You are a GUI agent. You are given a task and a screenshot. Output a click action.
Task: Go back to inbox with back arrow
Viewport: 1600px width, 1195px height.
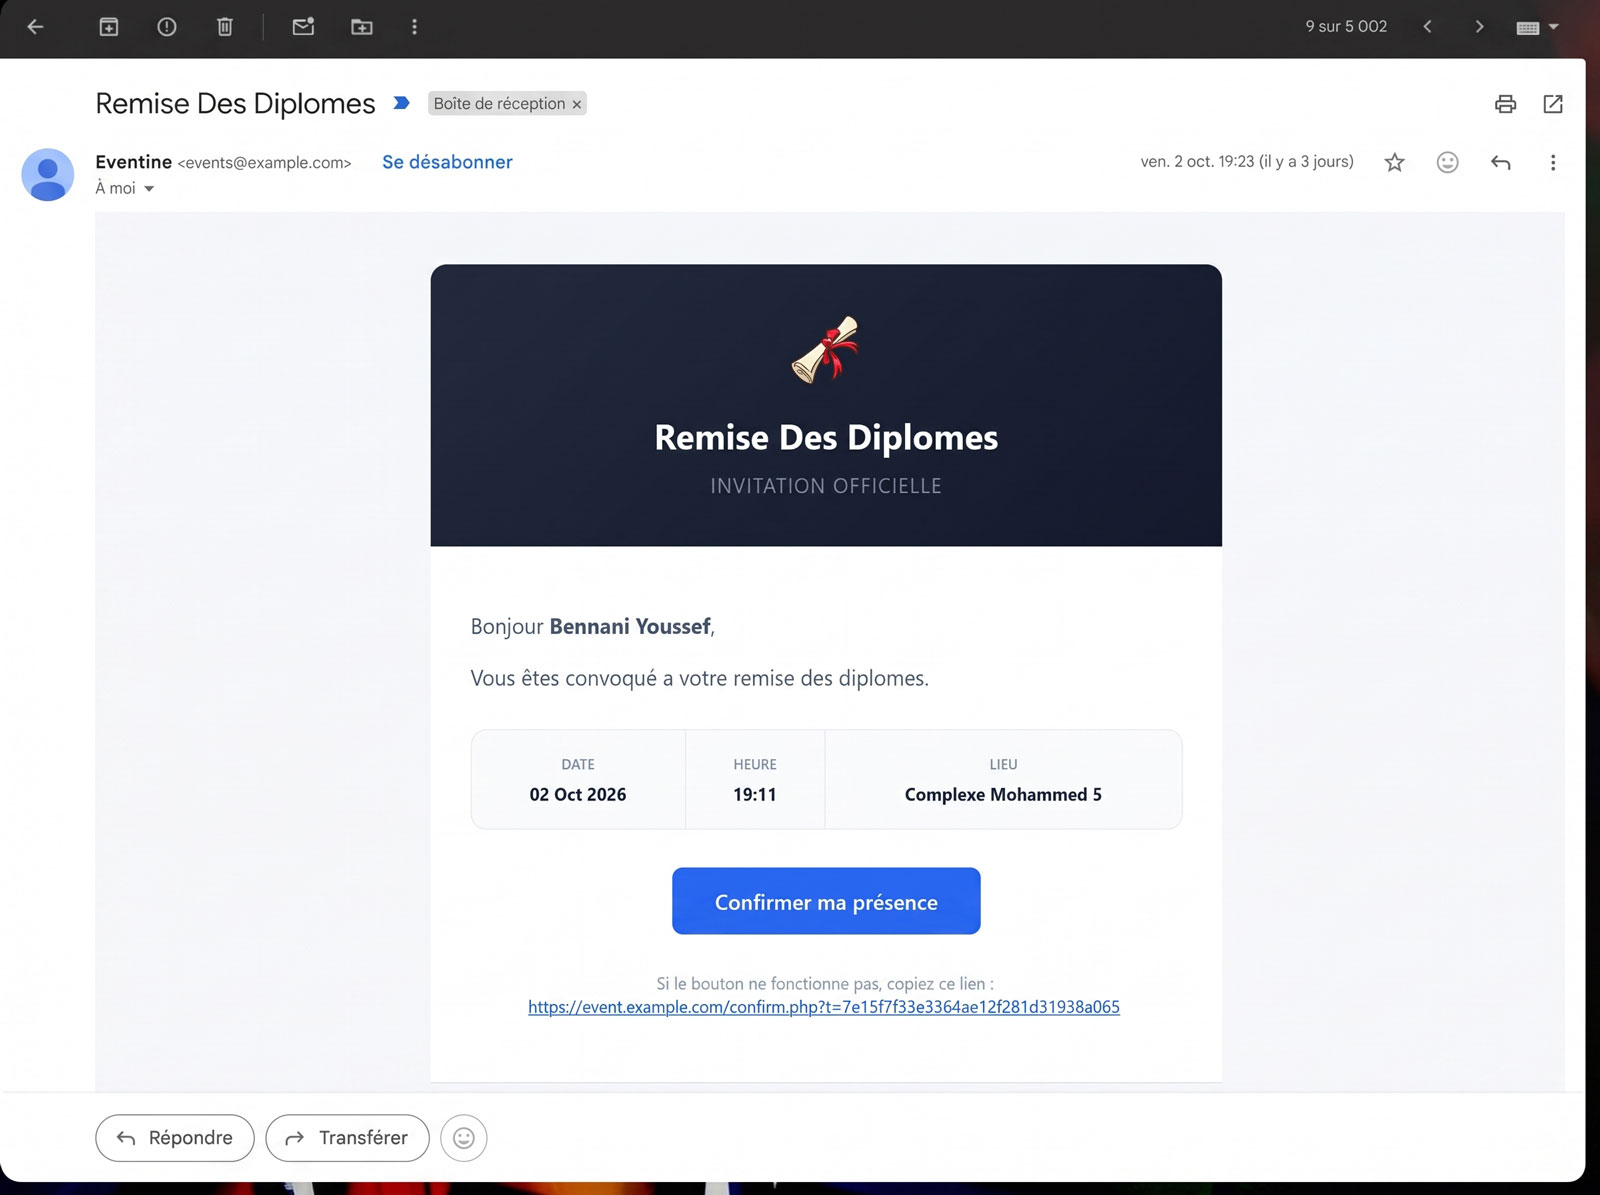(35, 27)
